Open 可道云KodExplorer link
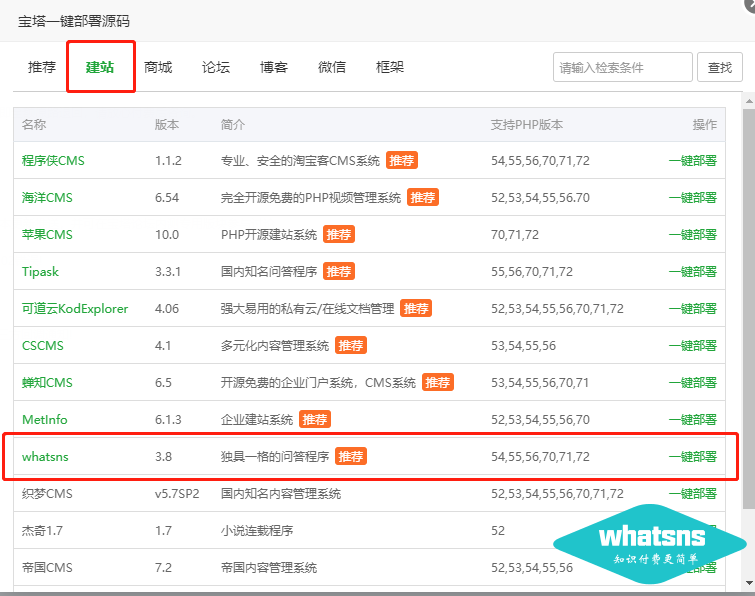The image size is (755, 596). coord(75,309)
